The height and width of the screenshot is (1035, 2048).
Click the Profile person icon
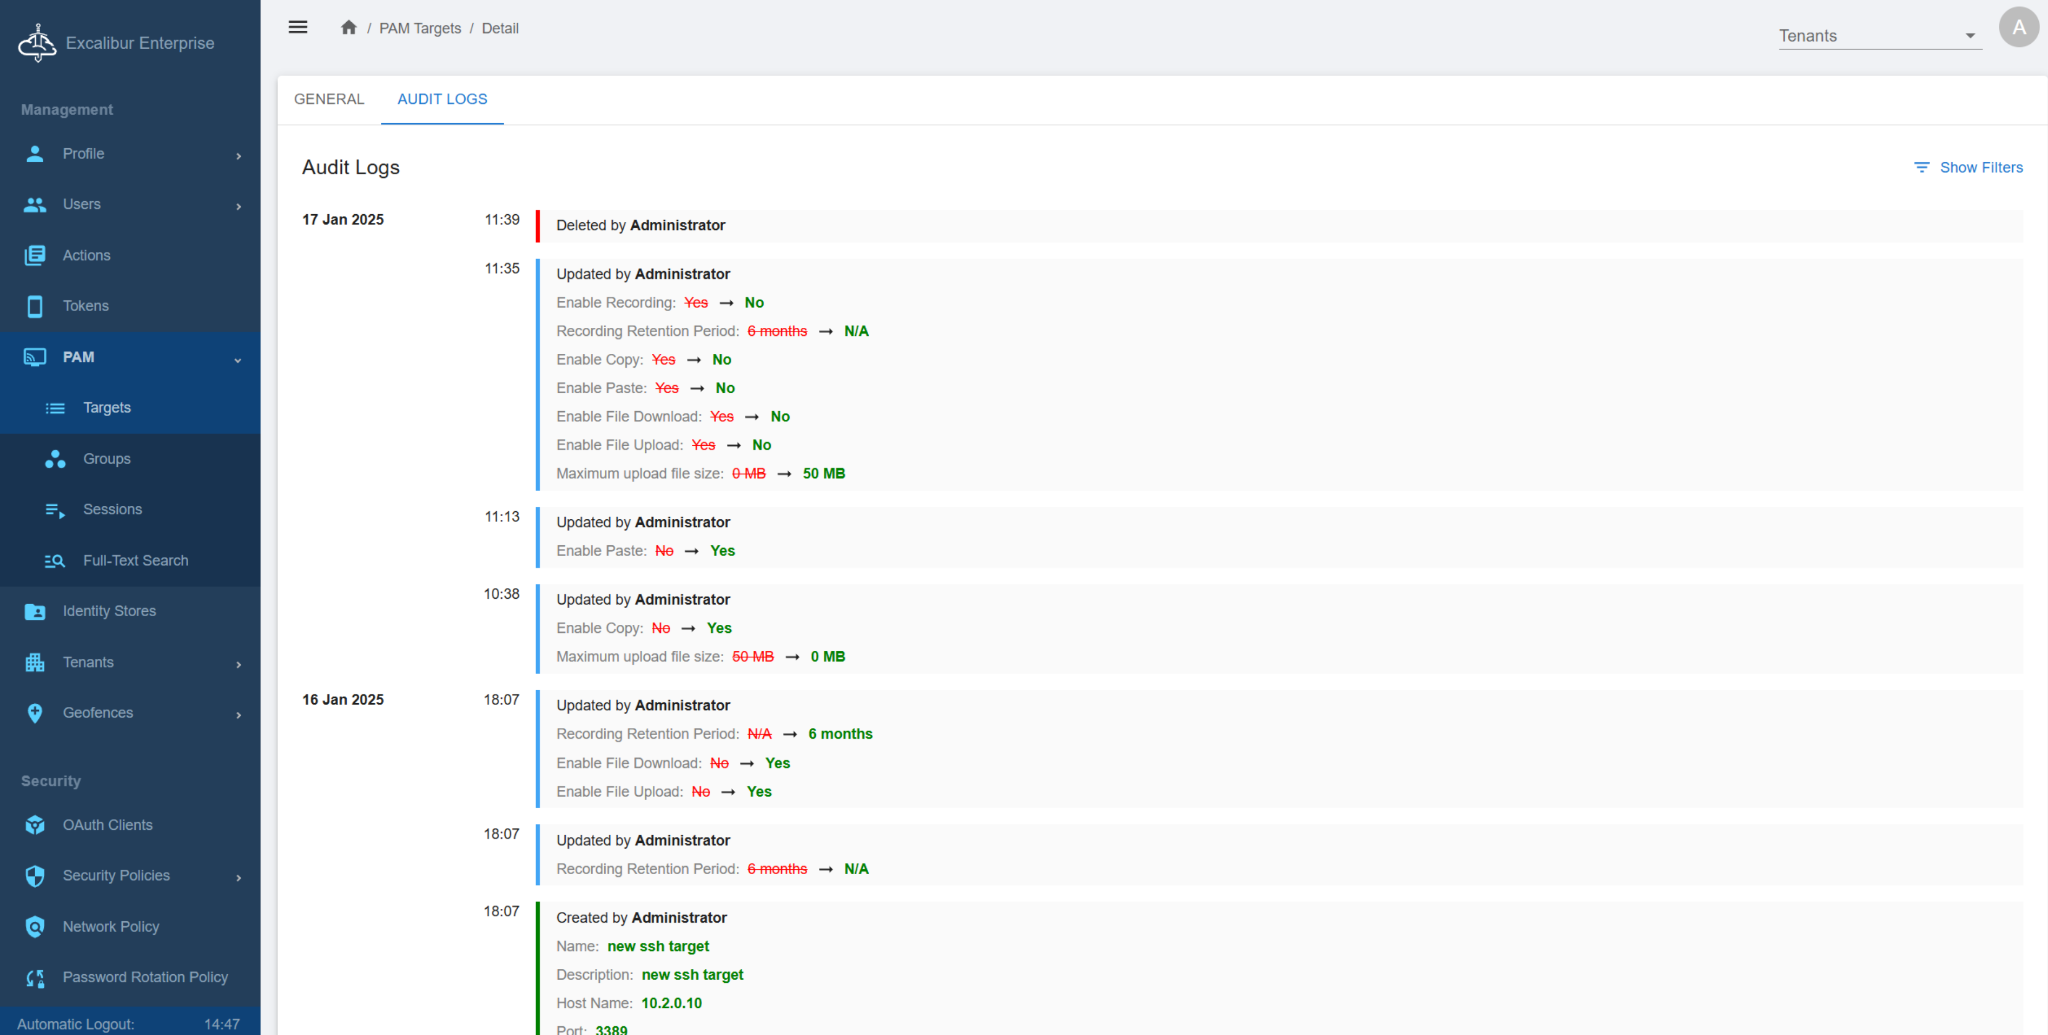click(35, 154)
